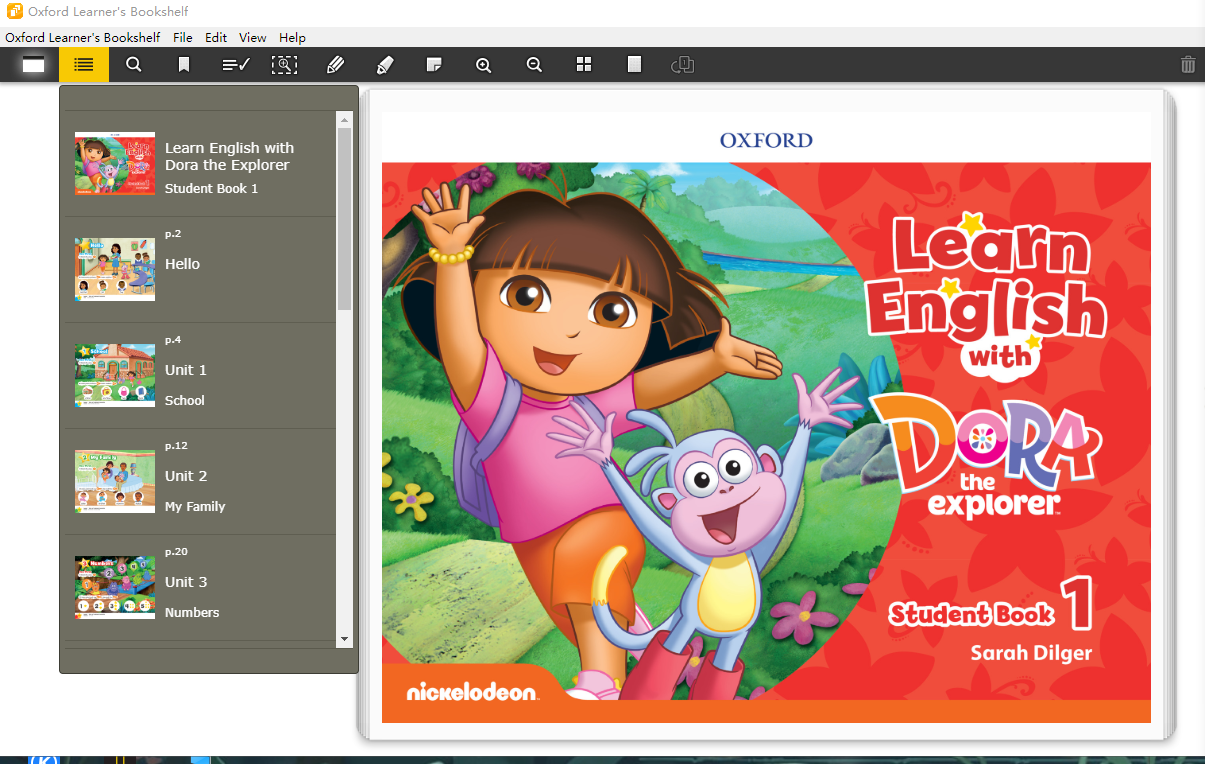Jump to the 'Unit 2' contents title
1205x764 pixels.
186,476
